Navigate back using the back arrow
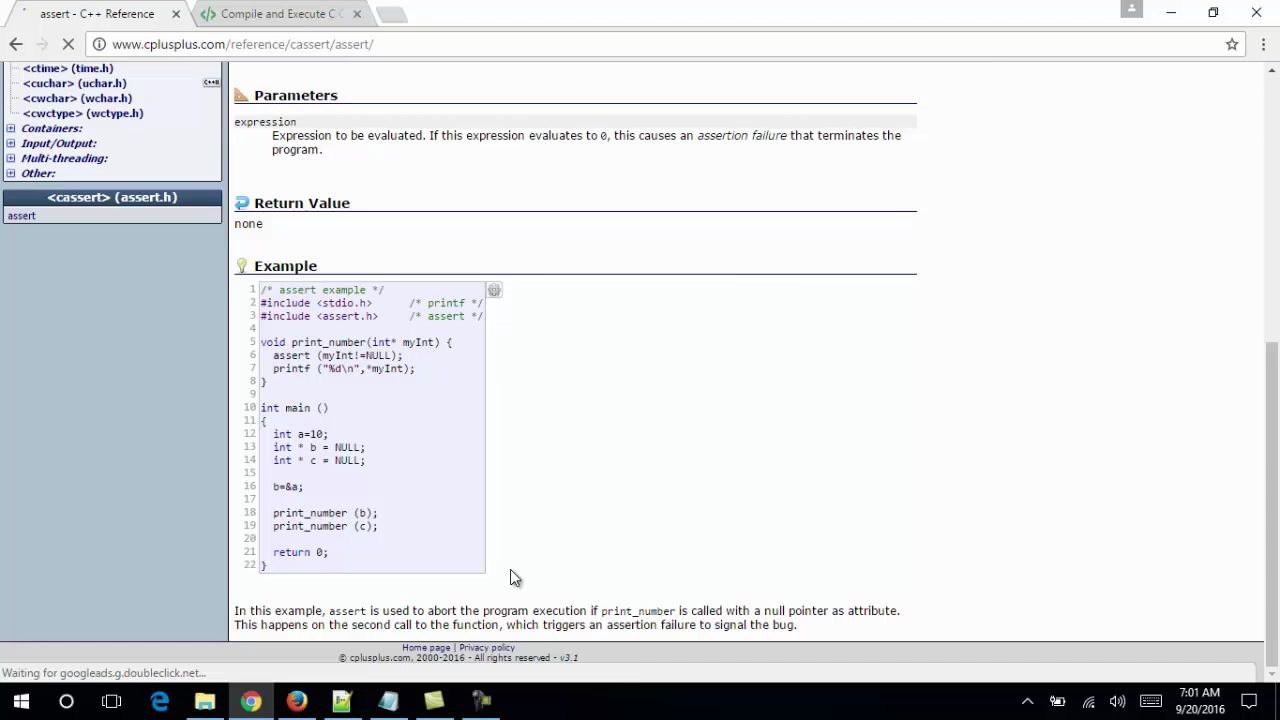The width and height of the screenshot is (1280, 720). pyautogui.click(x=15, y=44)
